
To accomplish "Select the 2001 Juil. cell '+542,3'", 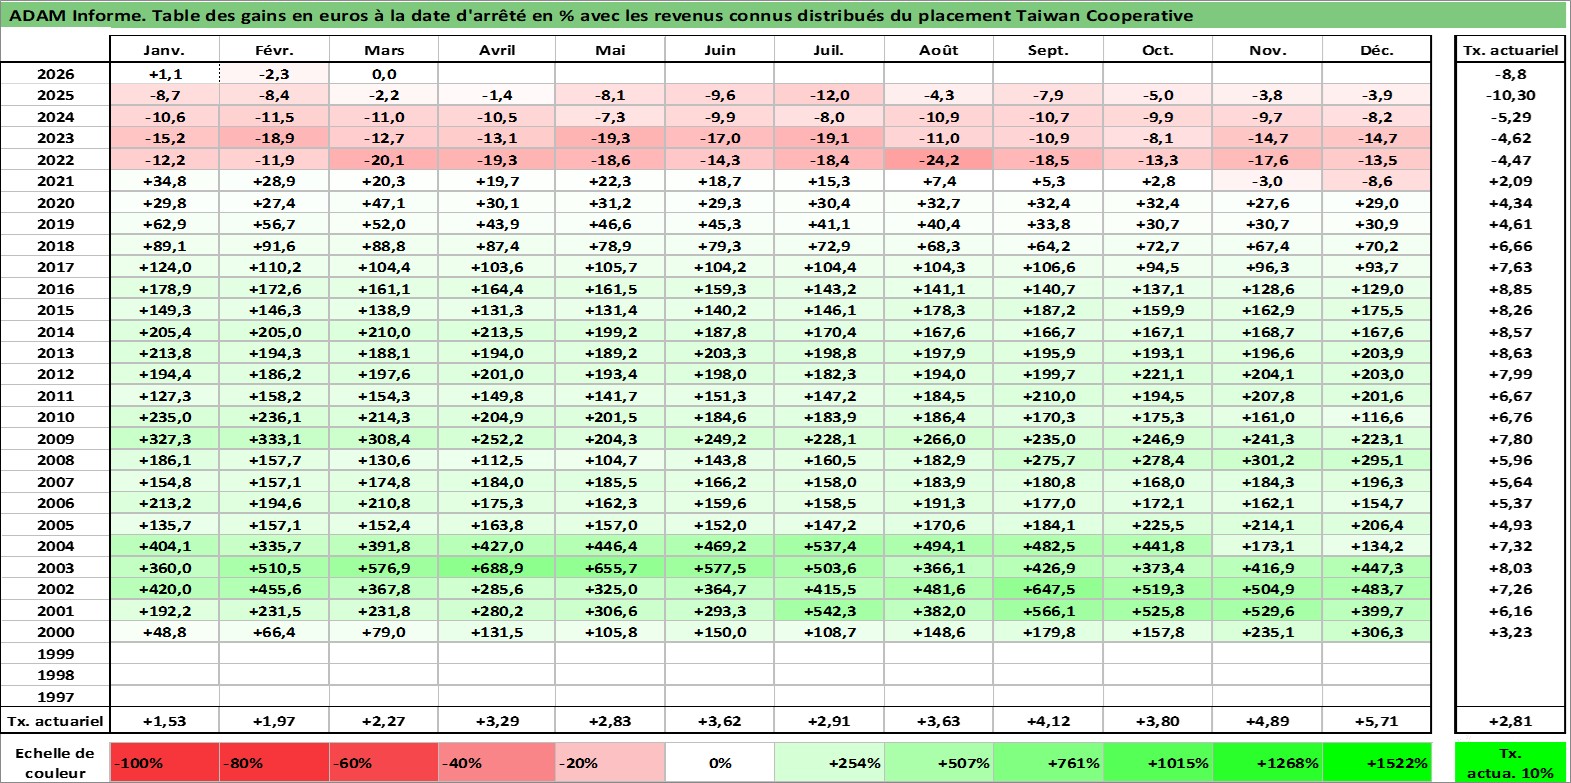I will tap(829, 611).
